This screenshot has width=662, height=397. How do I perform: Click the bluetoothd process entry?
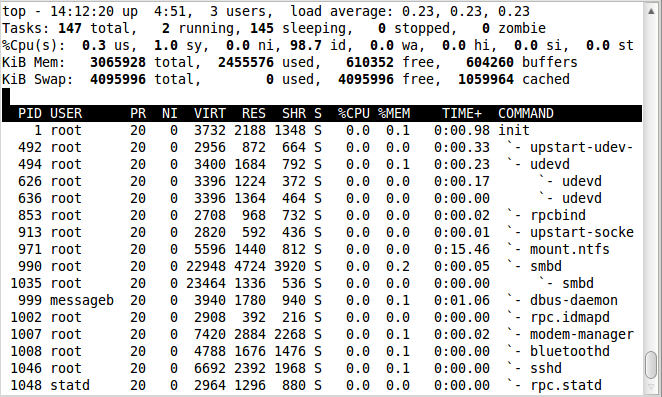[x=570, y=351]
